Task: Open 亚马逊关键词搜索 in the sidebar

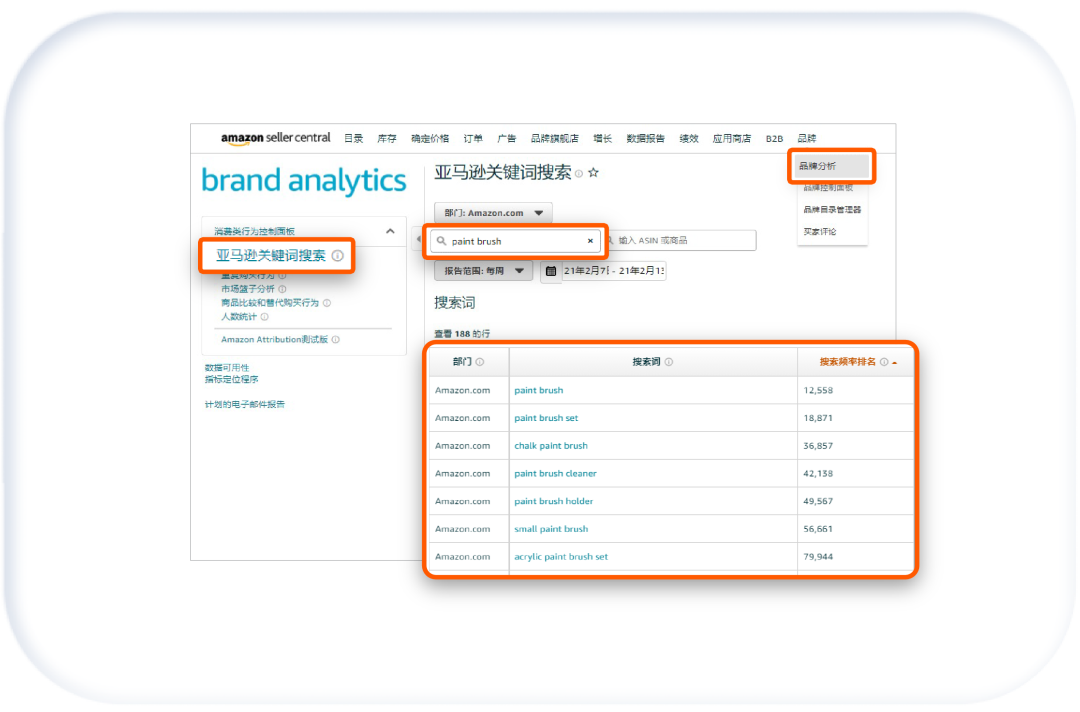Action: point(271,255)
